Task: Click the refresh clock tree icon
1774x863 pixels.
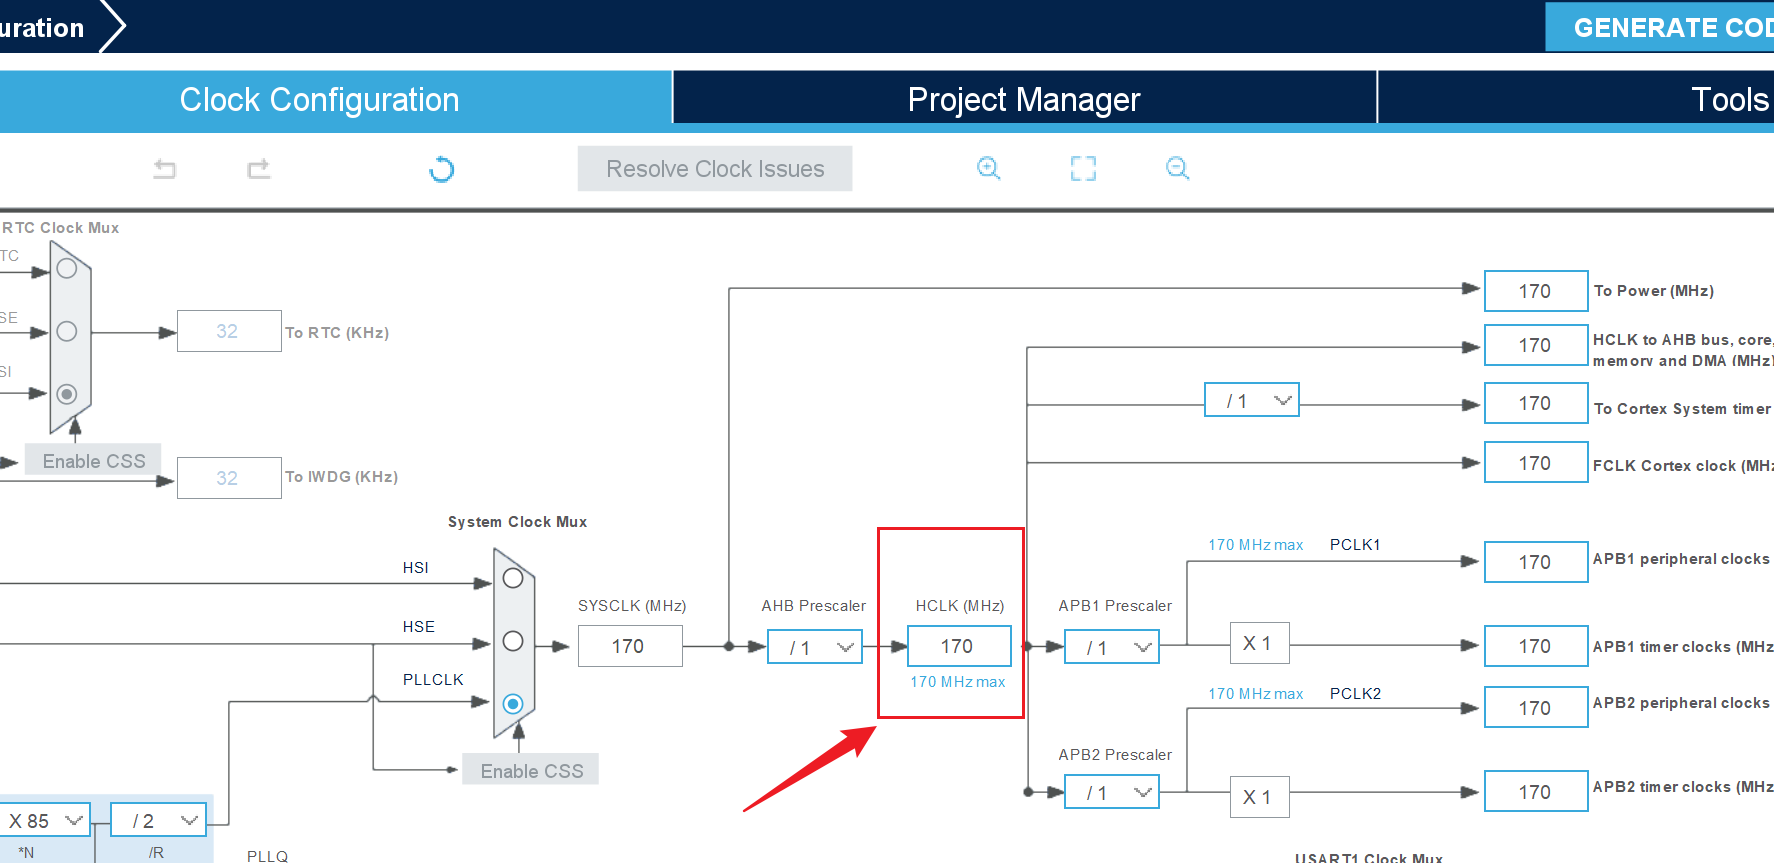Action: (x=441, y=169)
